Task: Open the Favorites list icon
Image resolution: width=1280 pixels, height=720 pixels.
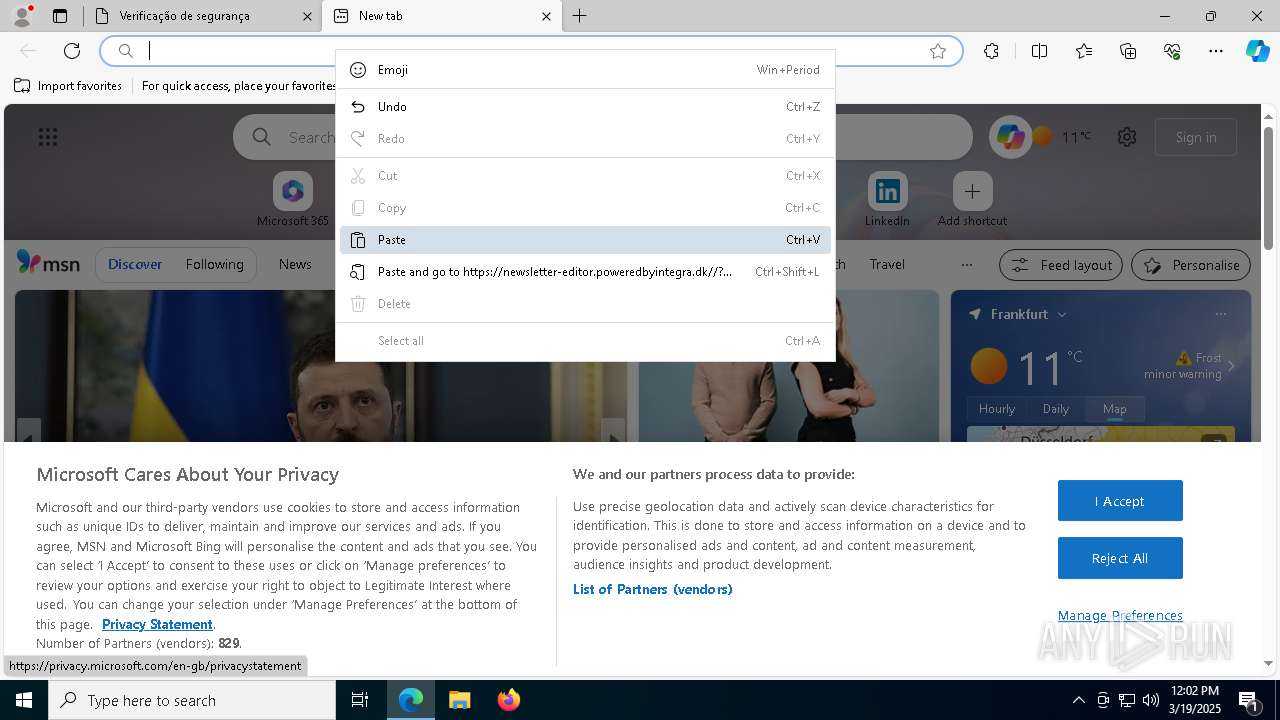Action: [1084, 51]
